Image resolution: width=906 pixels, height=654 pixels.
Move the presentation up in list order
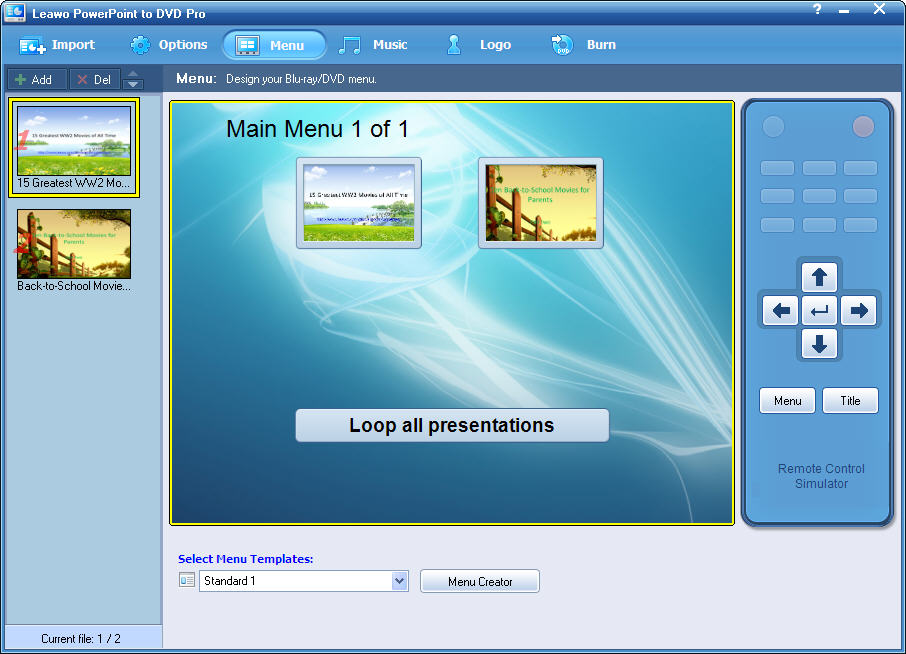133,75
